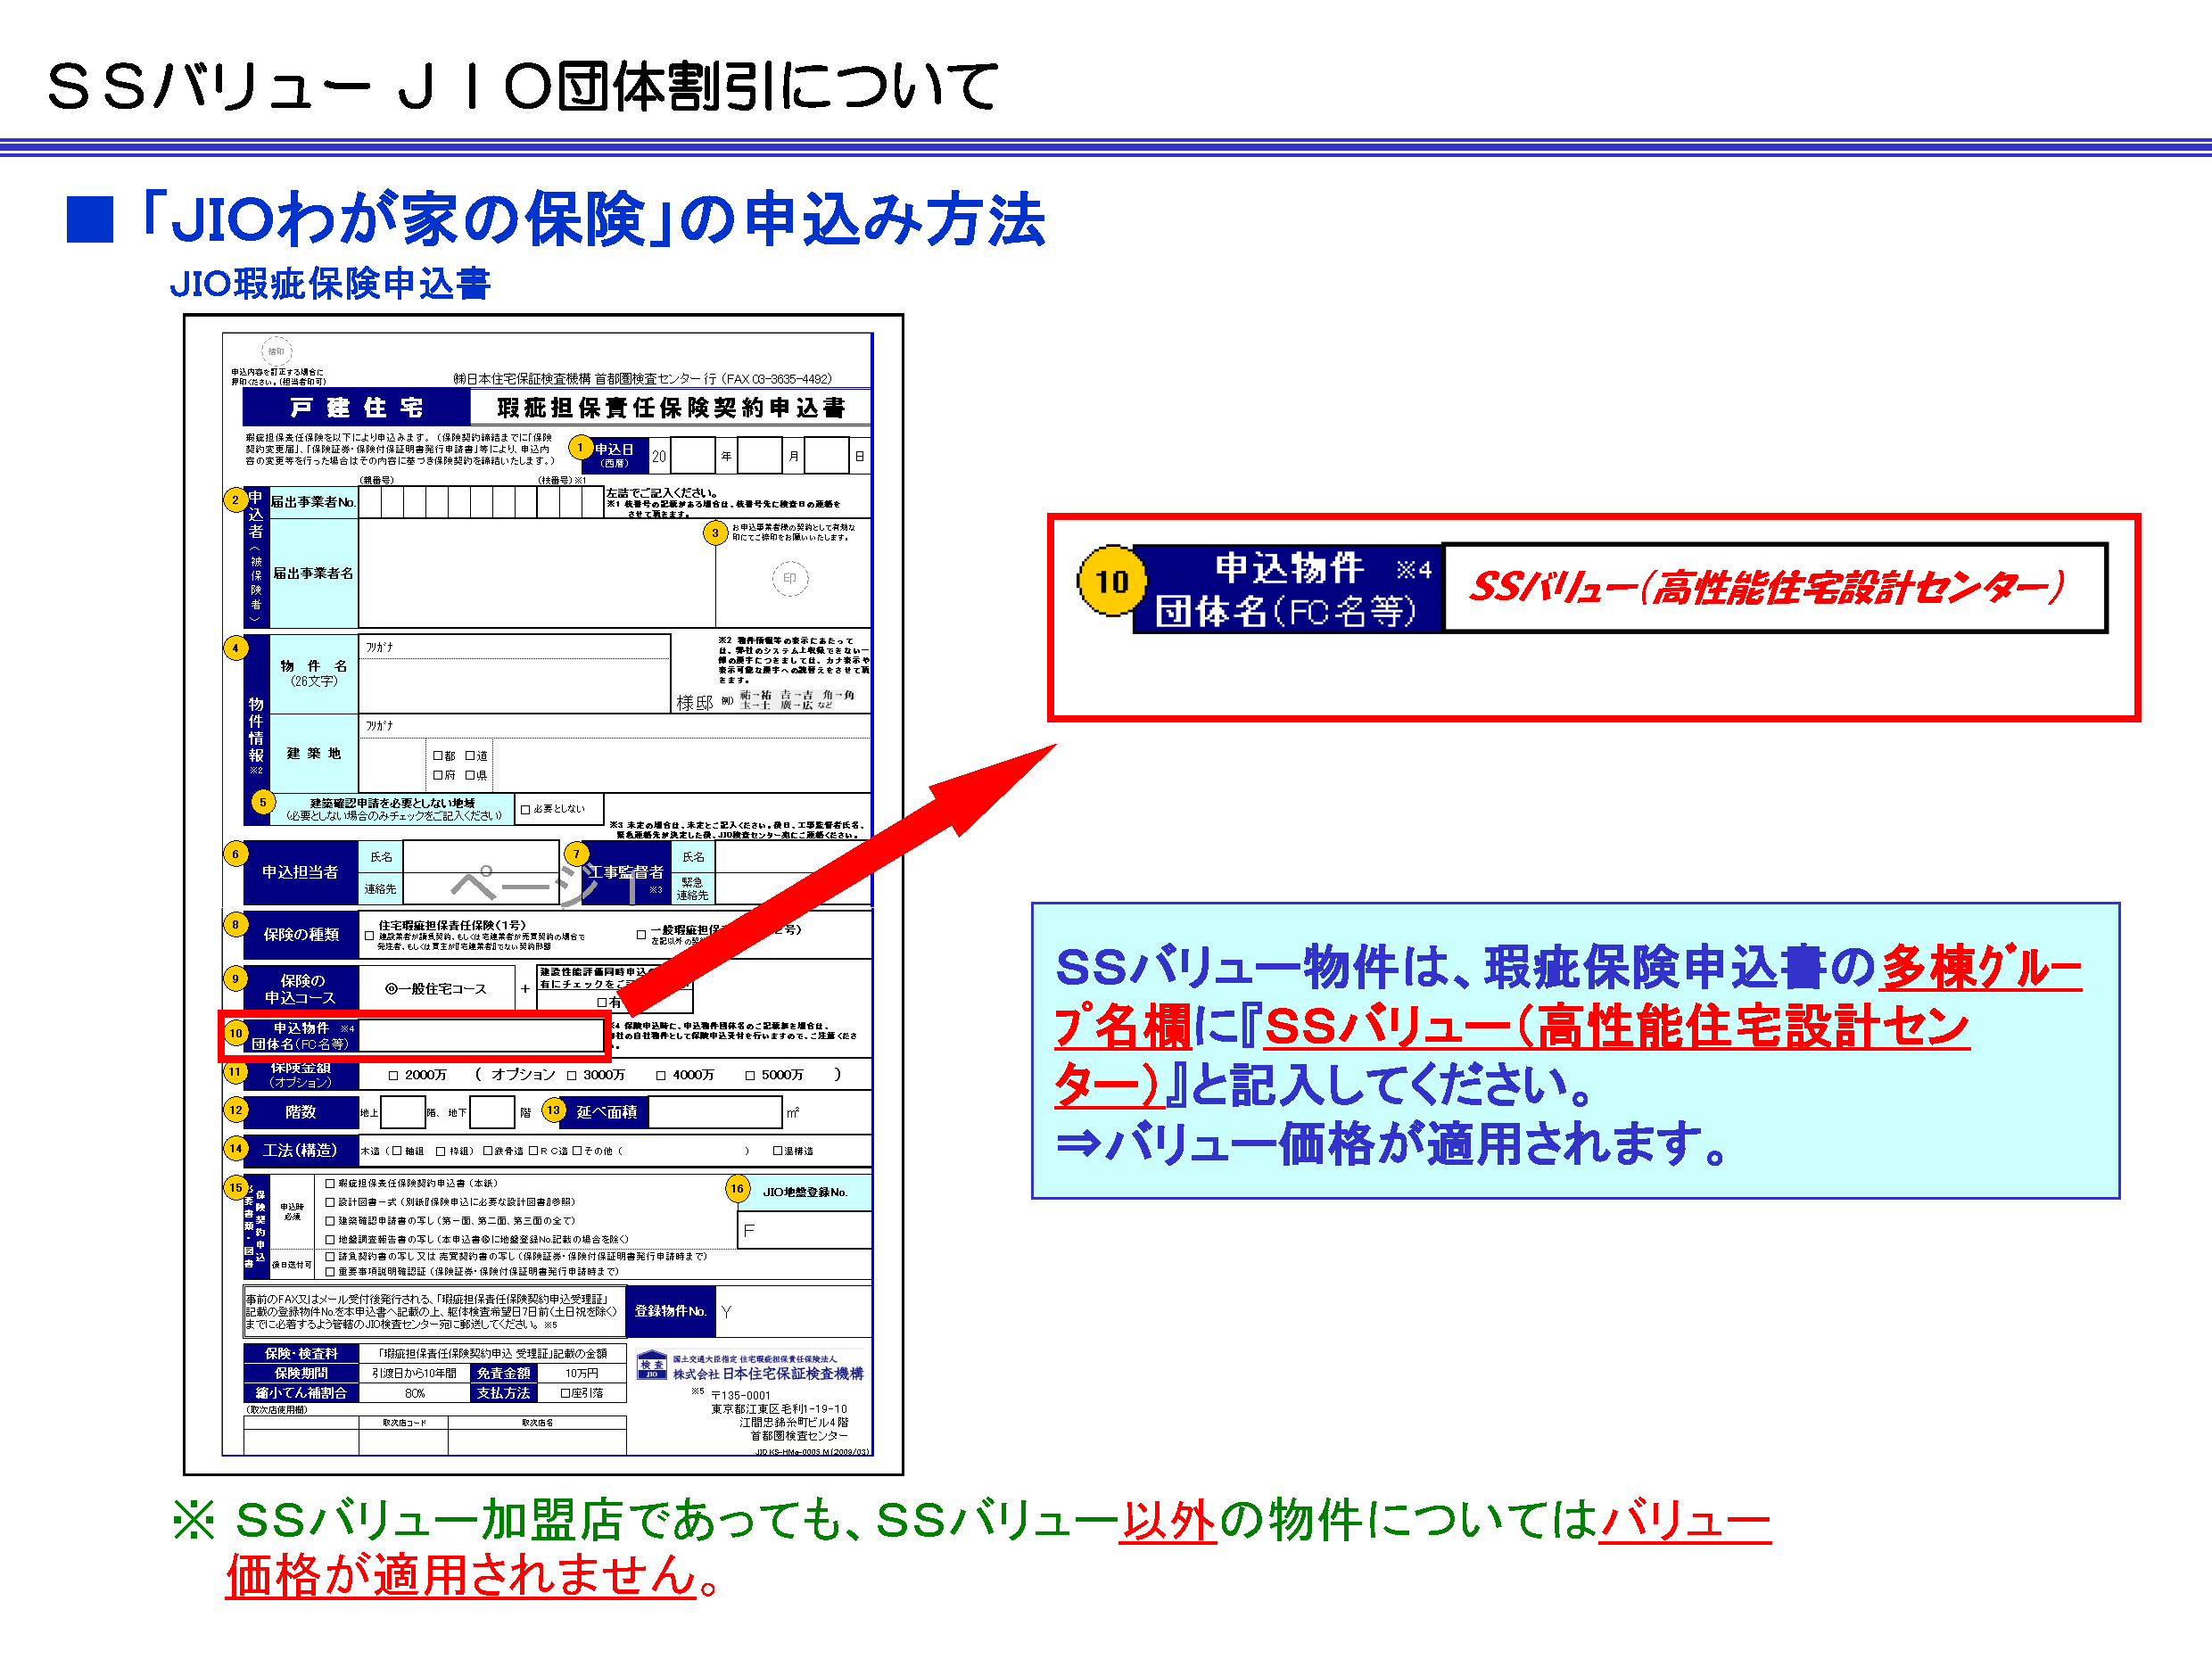Tick the 鉄骨造 construction checkbox
The width and height of the screenshot is (2212, 1659).
(x=488, y=1151)
